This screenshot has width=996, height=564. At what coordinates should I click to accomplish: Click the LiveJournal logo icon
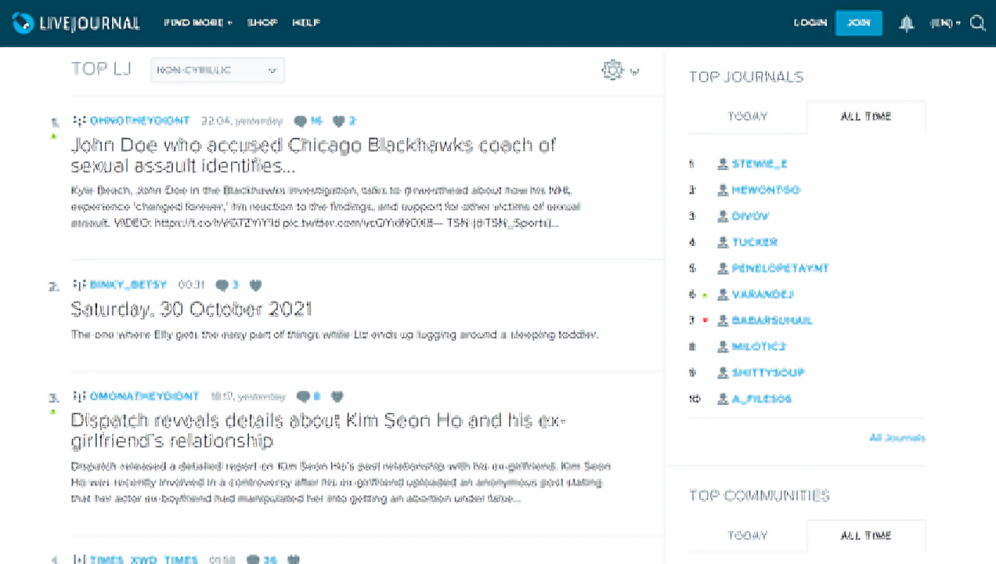22,23
